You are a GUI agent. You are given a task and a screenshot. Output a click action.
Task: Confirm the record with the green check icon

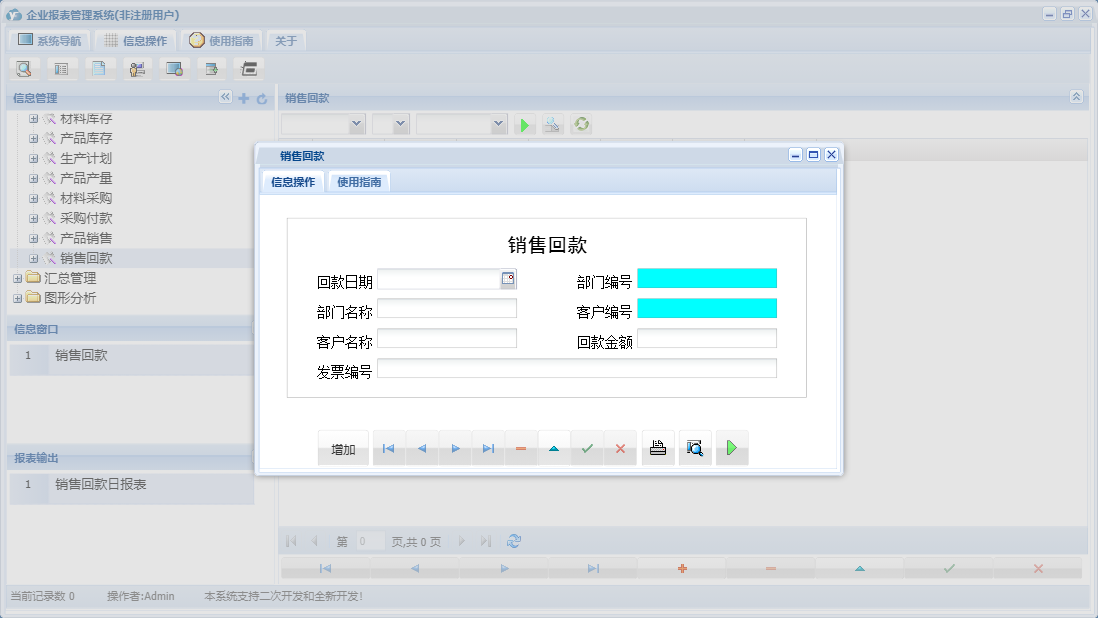pos(587,448)
